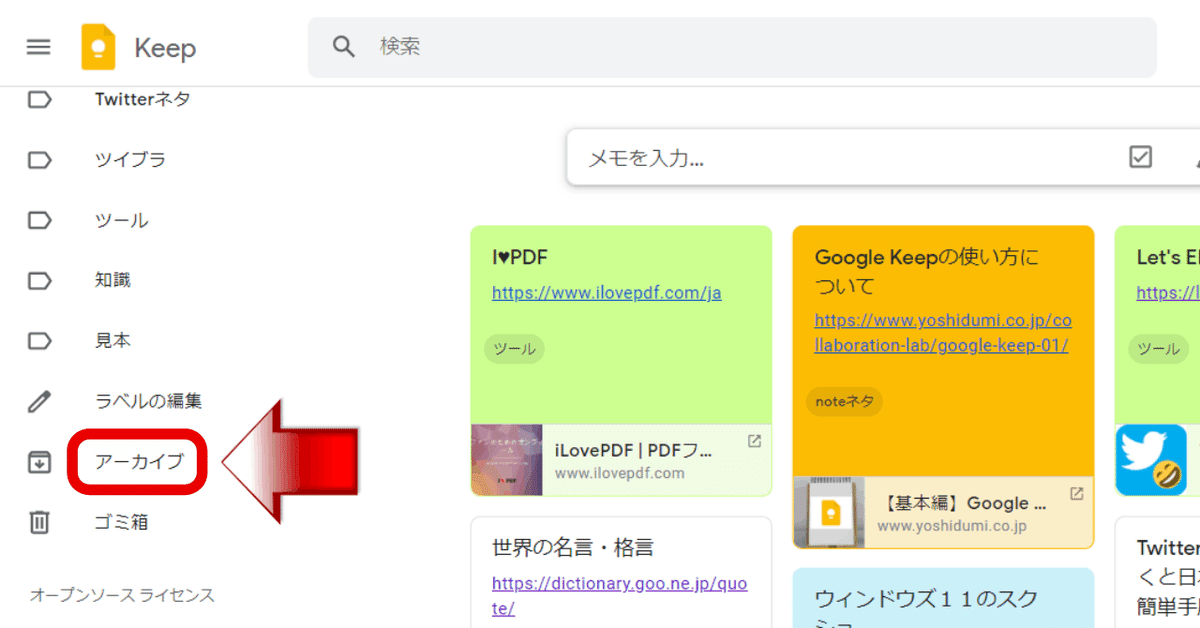Select the ツール label icon in sidebar
Viewport: 1200px width, 628px height.
coord(39,220)
